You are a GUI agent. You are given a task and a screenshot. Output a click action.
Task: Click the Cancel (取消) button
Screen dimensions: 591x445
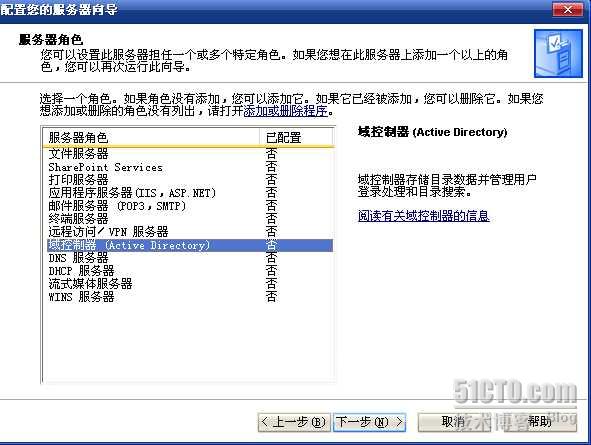tap(453, 422)
